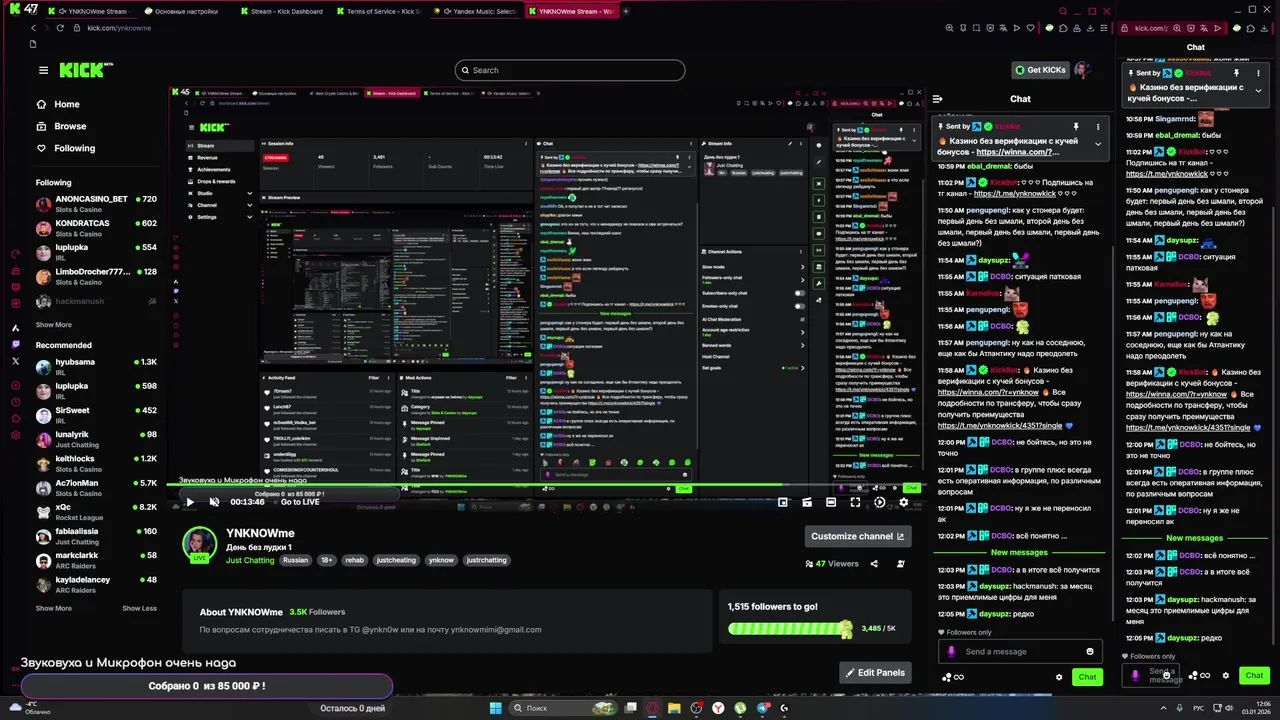
Task: Expand Recommended list with Show More
Action: click(54, 608)
